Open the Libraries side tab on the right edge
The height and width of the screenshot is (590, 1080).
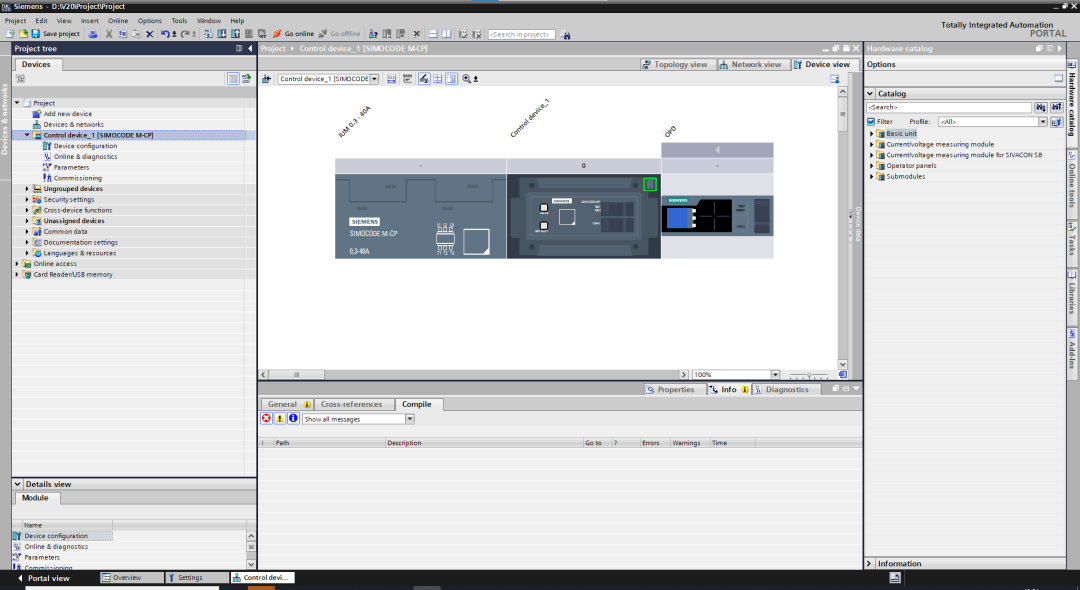click(1072, 295)
